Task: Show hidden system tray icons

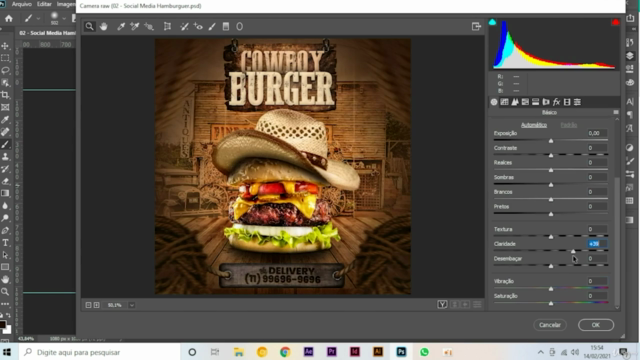Action: point(540,352)
